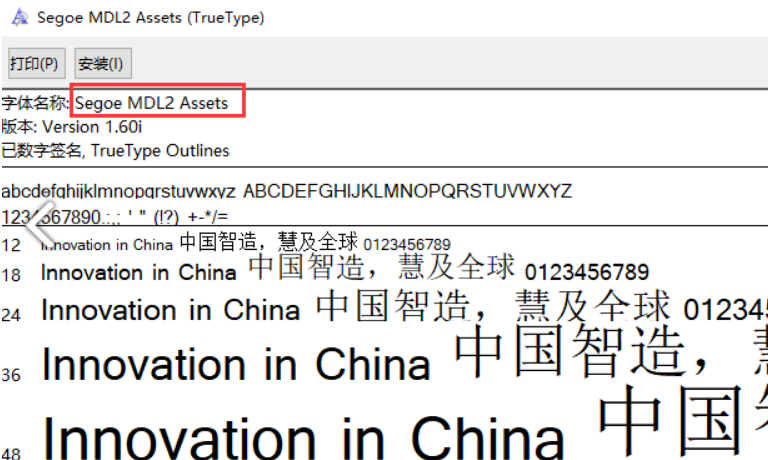Click the 打印(P) print button

(37, 63)
